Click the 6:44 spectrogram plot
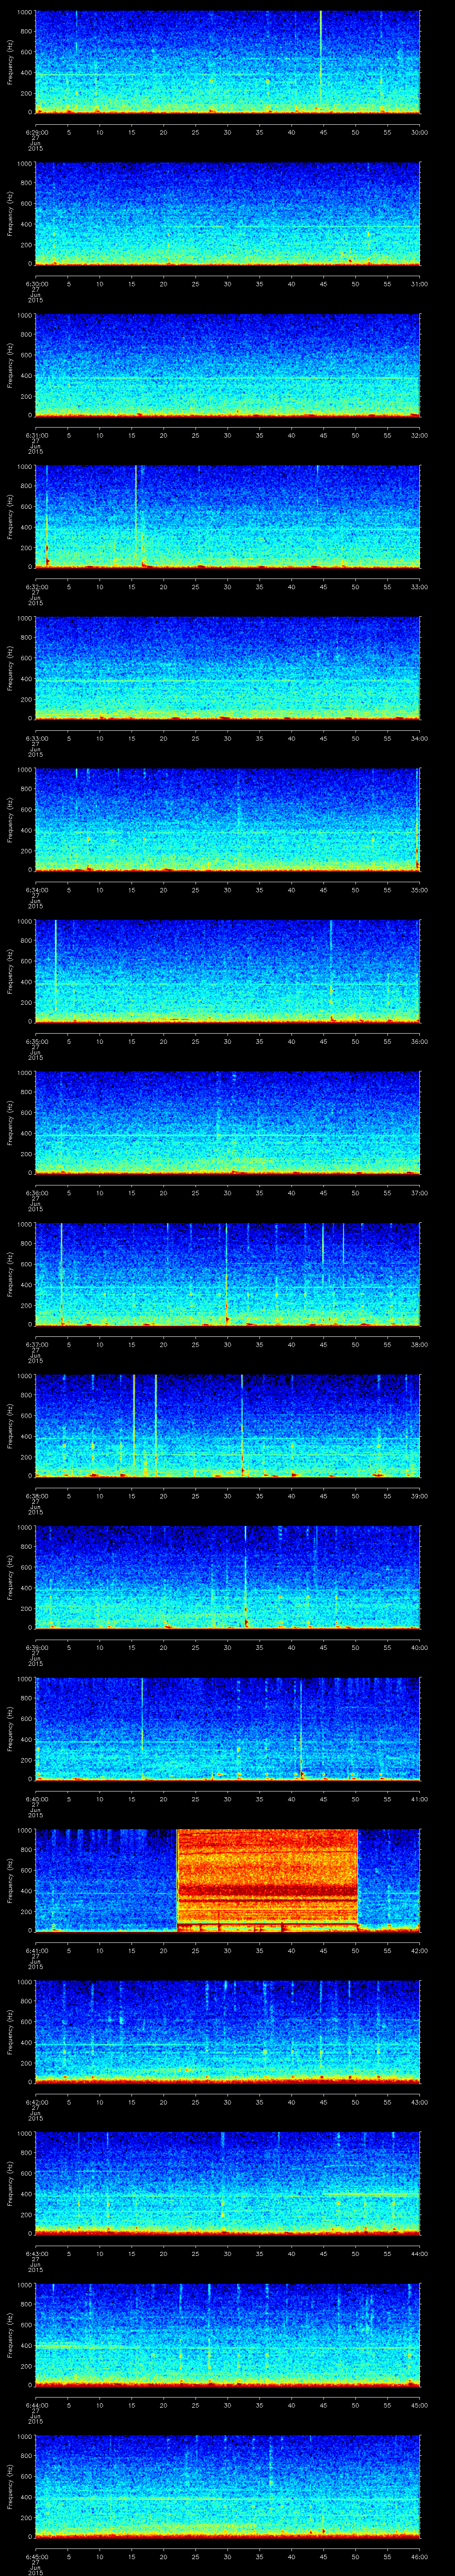Viewport: 455px width, 2576px height. [x=227, y=2335]
